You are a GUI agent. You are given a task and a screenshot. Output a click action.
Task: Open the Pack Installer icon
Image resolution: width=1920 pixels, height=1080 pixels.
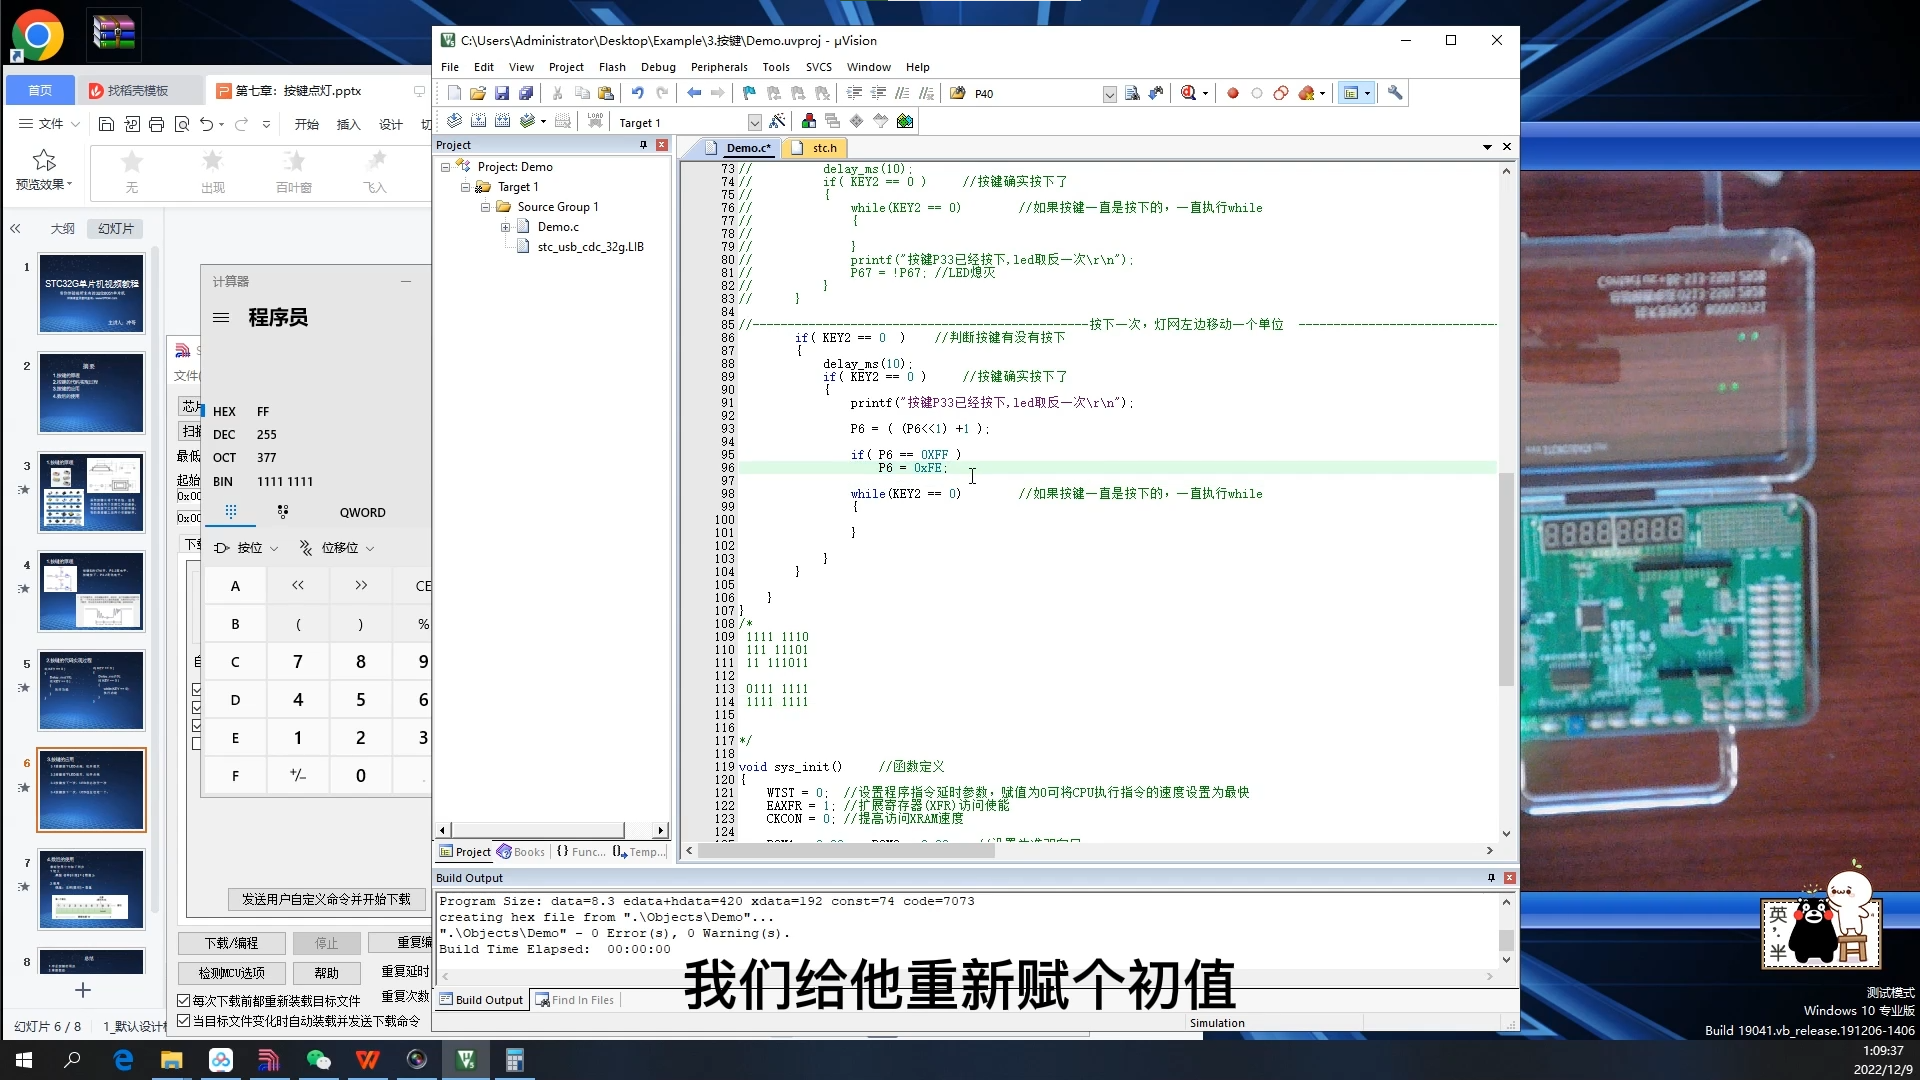point(905,121)
